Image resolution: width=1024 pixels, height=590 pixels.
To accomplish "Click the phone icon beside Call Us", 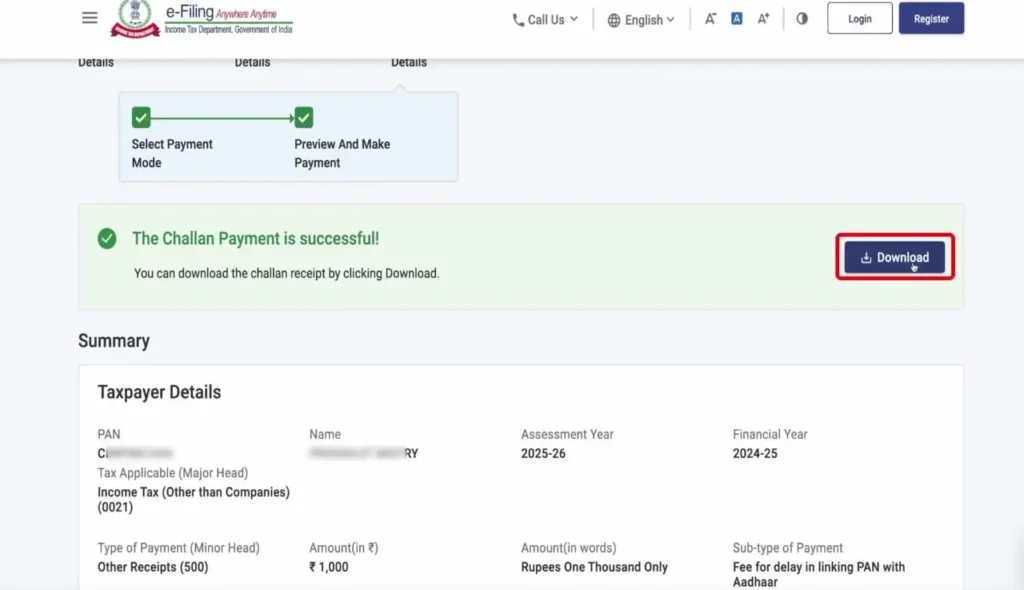I will coord(518,20).
